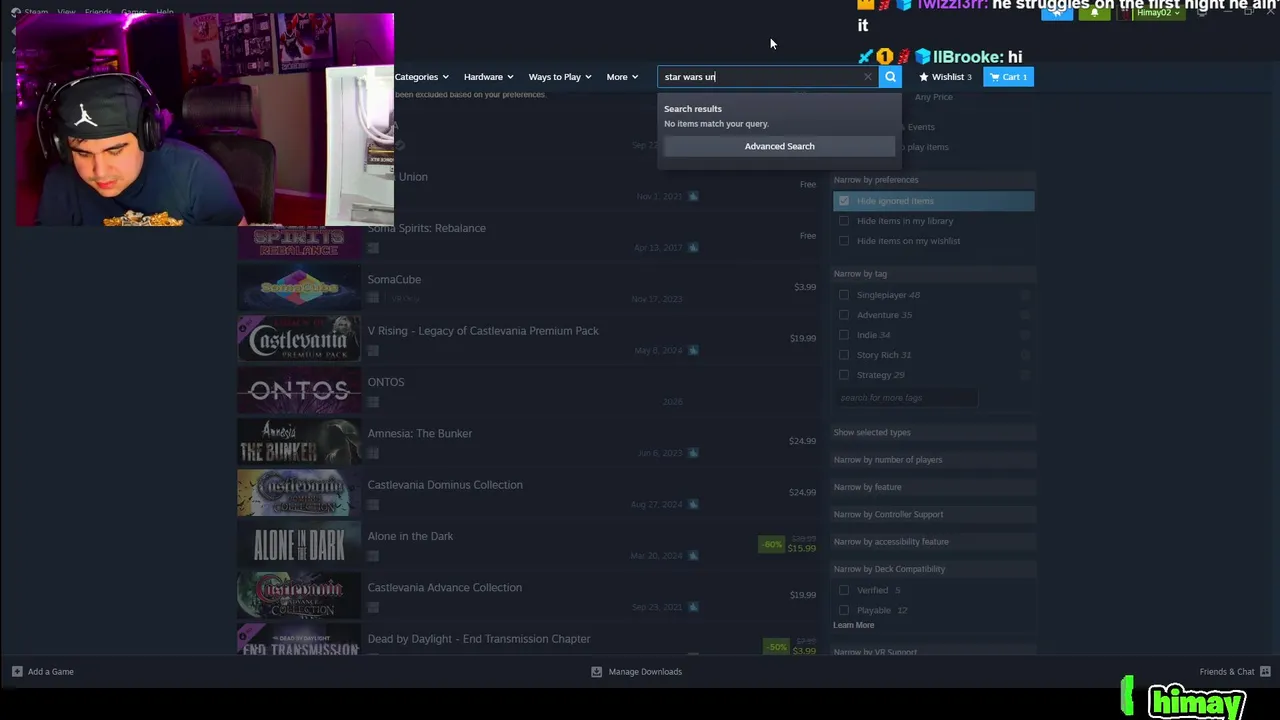Viewport: 1280px width, 720px height.
Task: Expand Show selected types section
Action: click(x=933, y=432)
